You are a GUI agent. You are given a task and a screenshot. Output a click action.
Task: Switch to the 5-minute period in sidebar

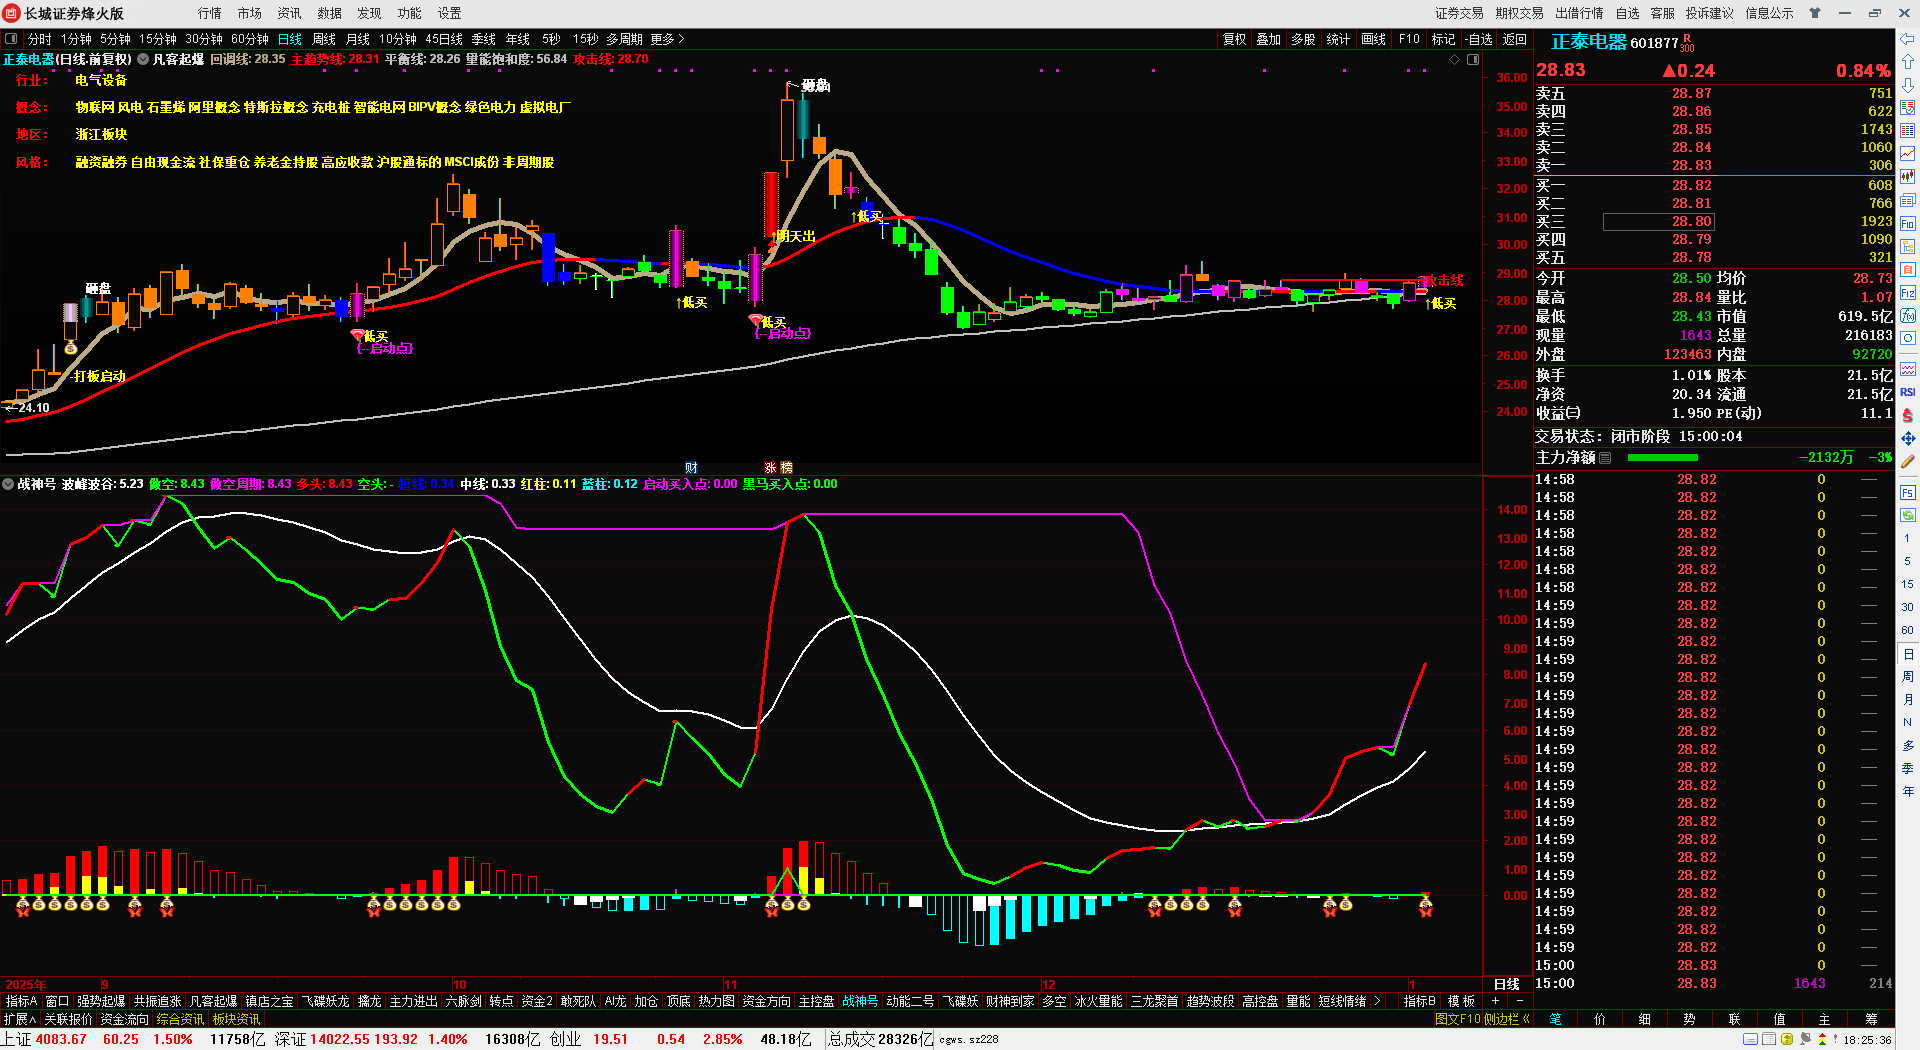pos(1907,561)
